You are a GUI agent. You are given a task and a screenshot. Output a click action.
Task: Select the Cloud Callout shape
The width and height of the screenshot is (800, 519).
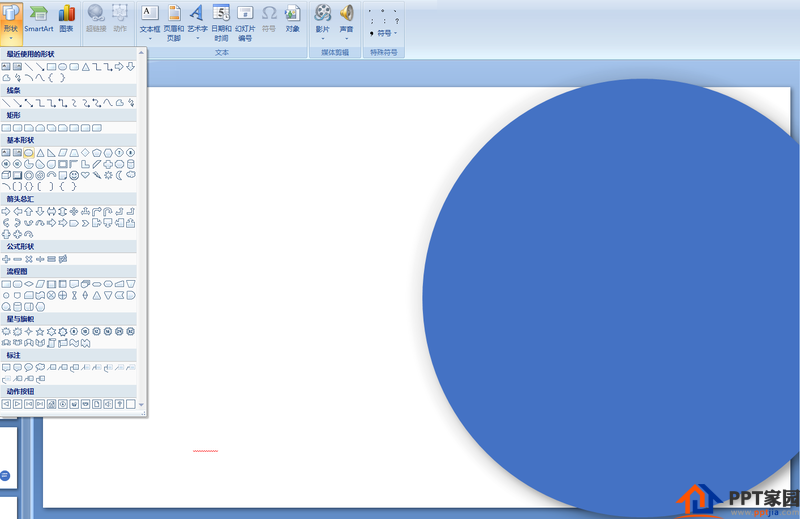(x=40, y=367)
